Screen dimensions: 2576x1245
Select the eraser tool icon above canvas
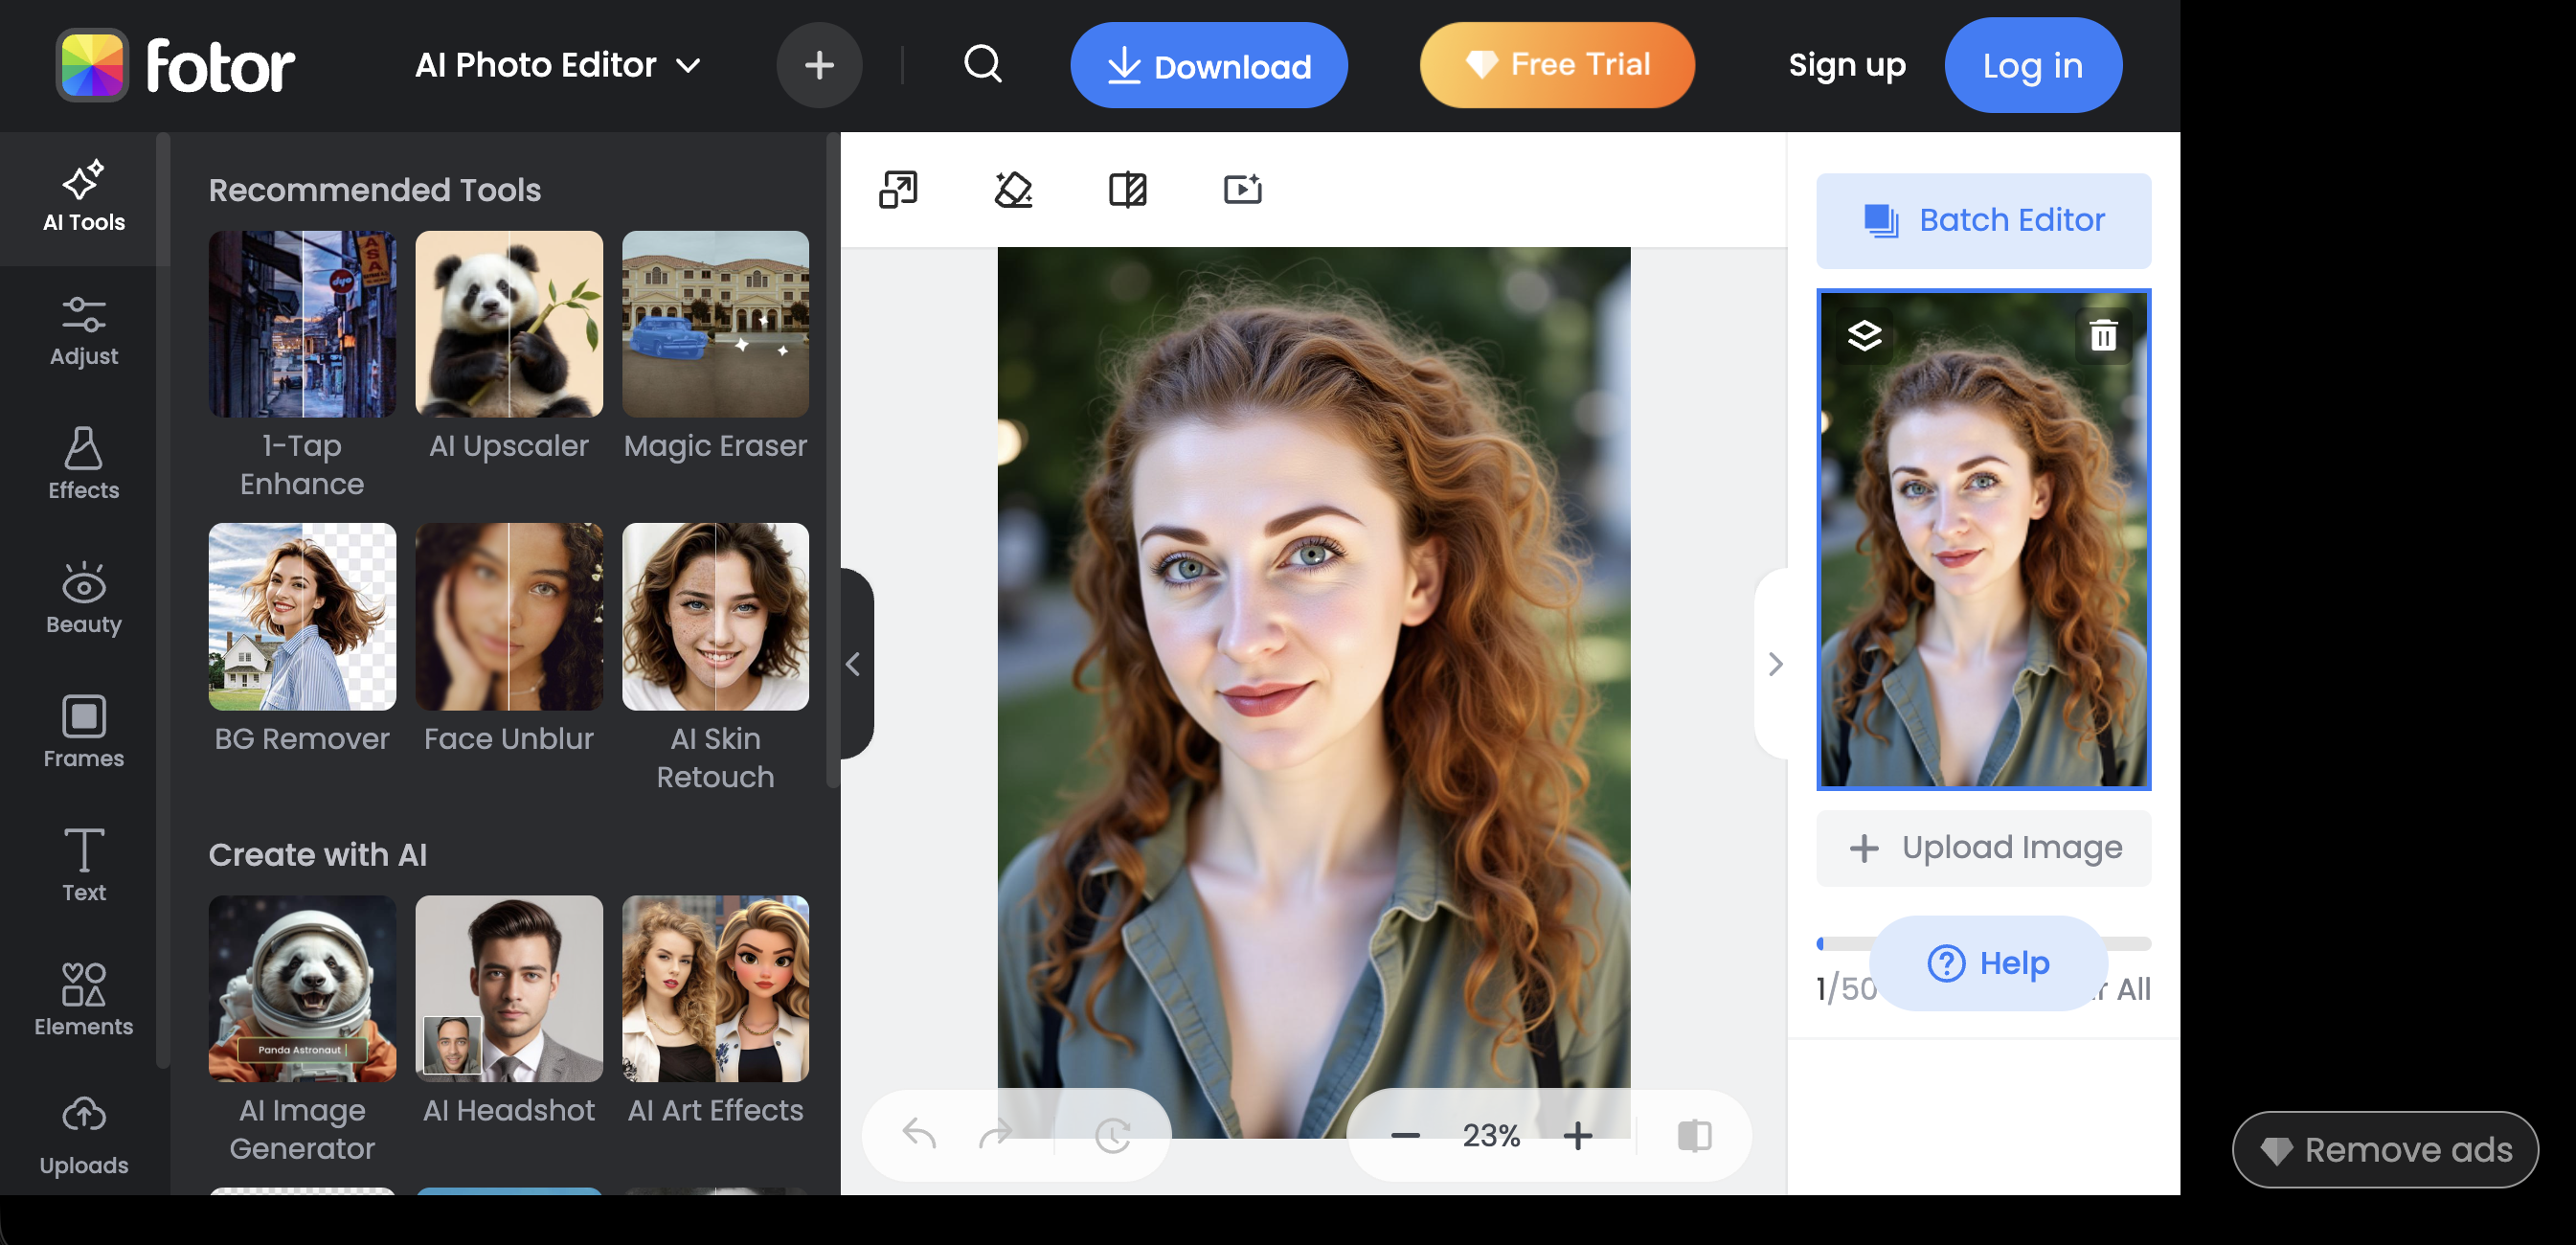[x=1013, y=189]
